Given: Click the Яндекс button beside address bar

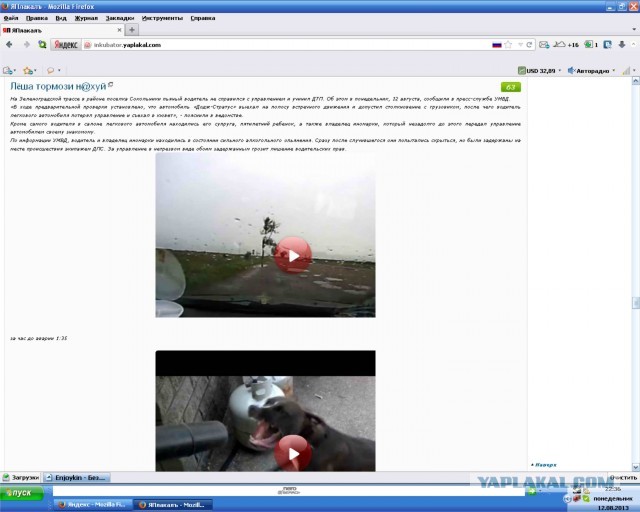Looking at the screenshot, I should click(x=66, y=45).
